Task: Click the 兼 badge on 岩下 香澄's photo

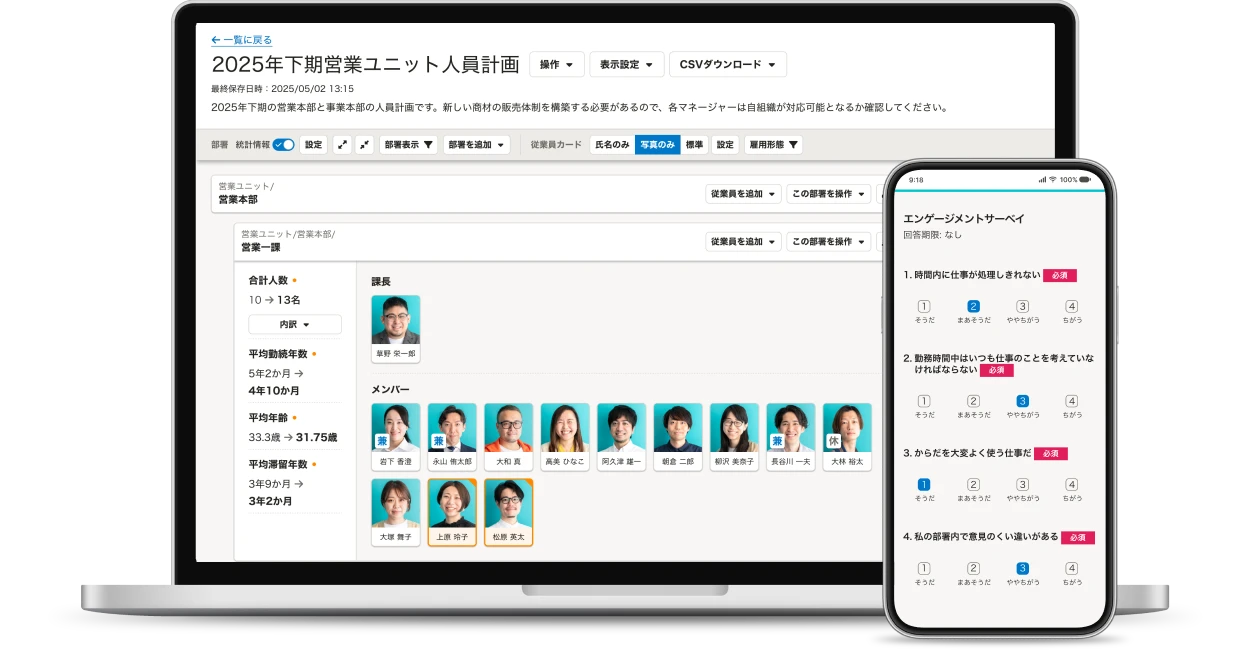Action: pyautogui.click(x=382, y=441)
